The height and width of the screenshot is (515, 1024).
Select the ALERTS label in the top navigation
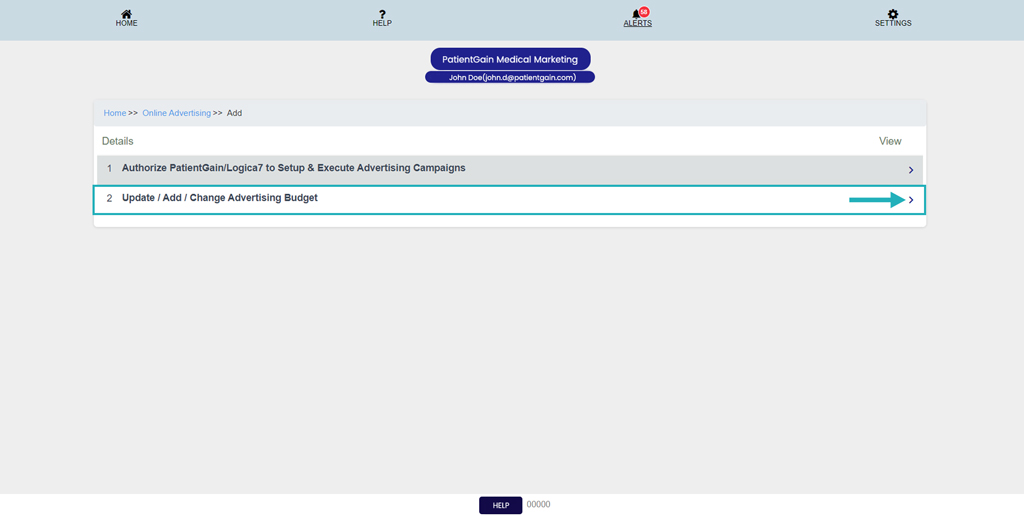click(x=637, y=23)
